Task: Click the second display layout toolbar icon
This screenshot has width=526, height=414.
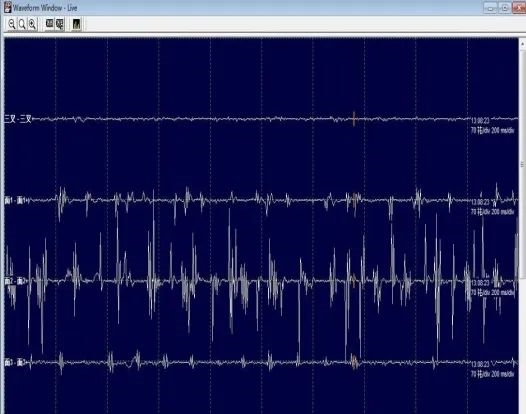Action: click(x=59, y=24)
